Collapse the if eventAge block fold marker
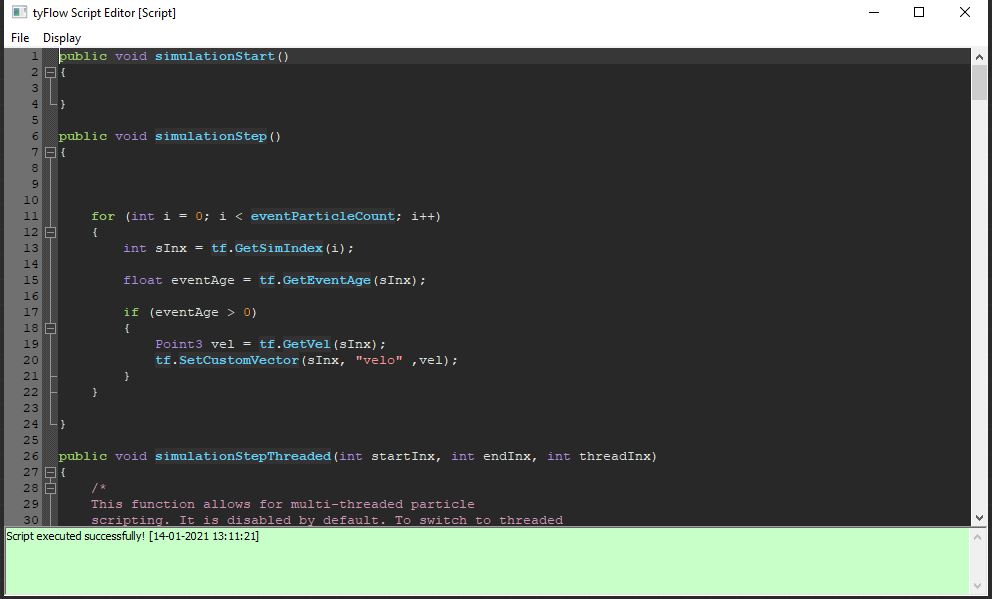The image size is (992, 599). pyautogui.click(x=50, y=328)
